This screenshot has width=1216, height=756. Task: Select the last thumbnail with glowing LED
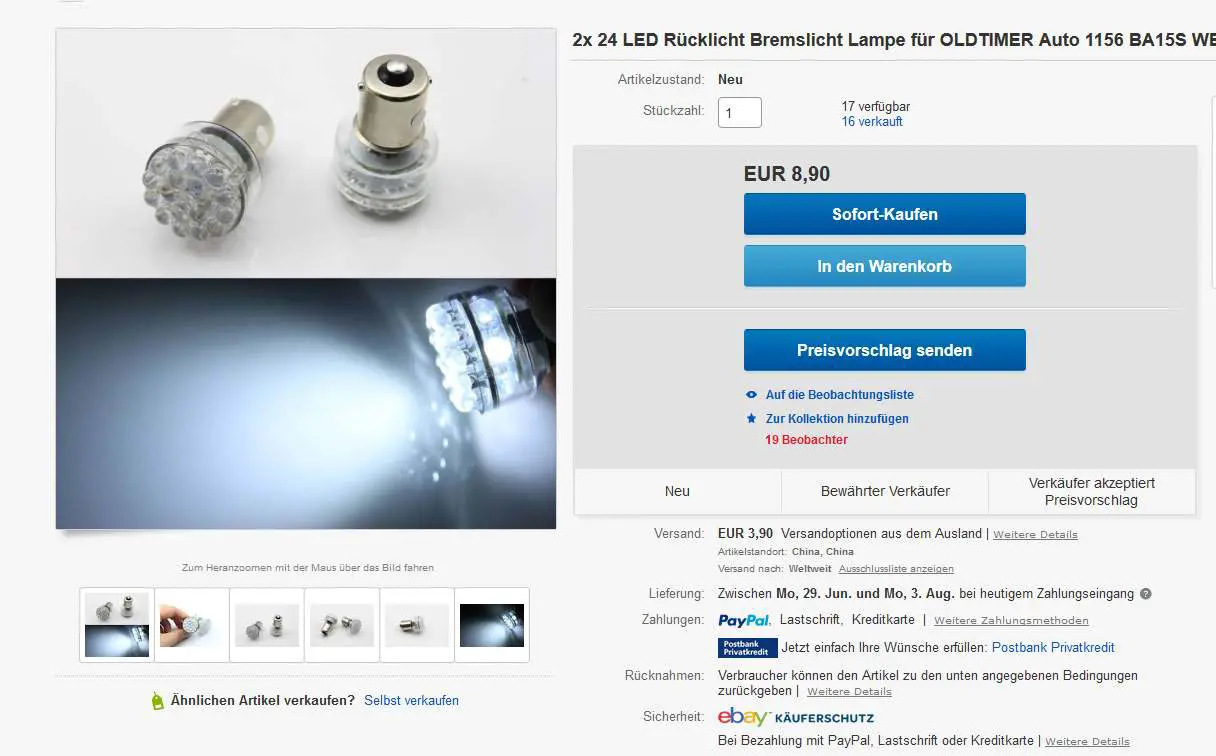(x=492, y=625)
